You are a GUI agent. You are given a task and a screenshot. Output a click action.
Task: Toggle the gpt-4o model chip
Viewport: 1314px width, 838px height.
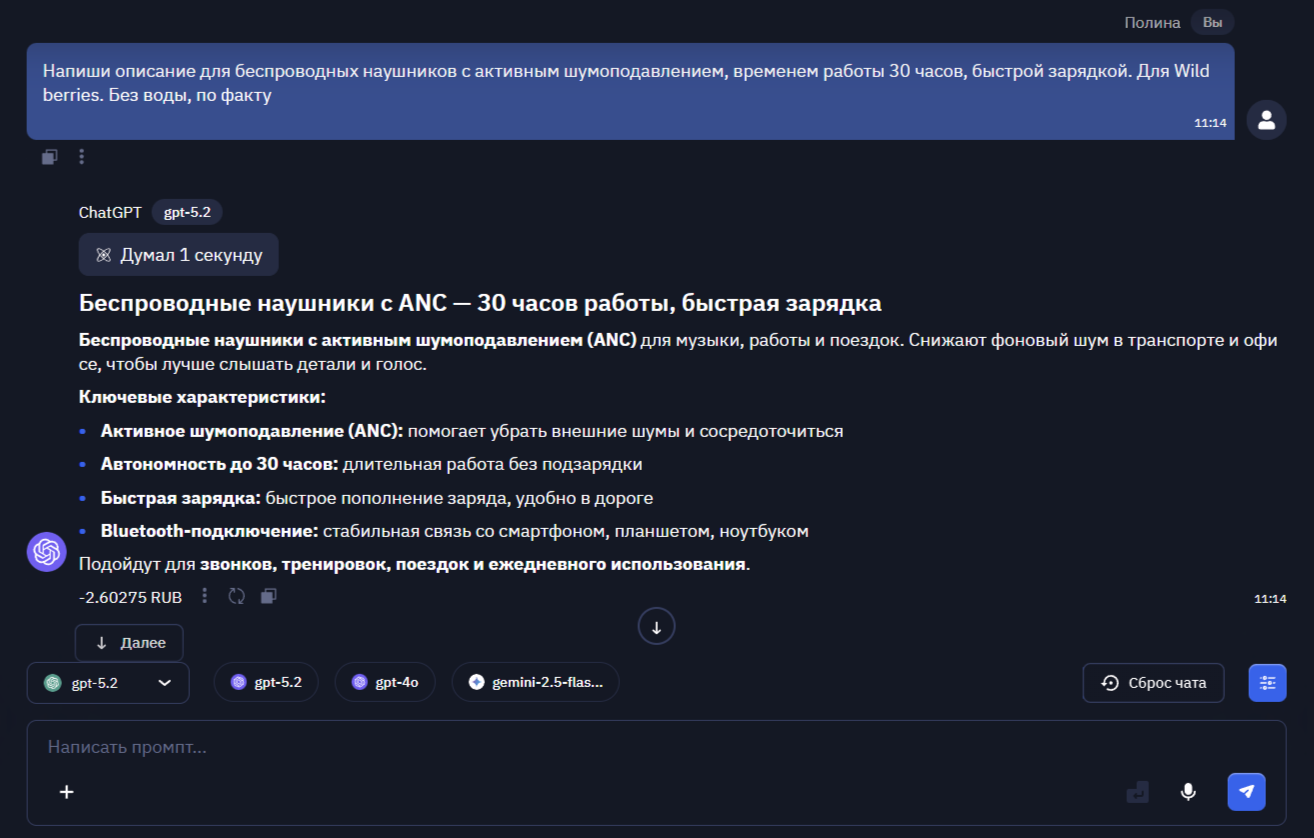385,681
